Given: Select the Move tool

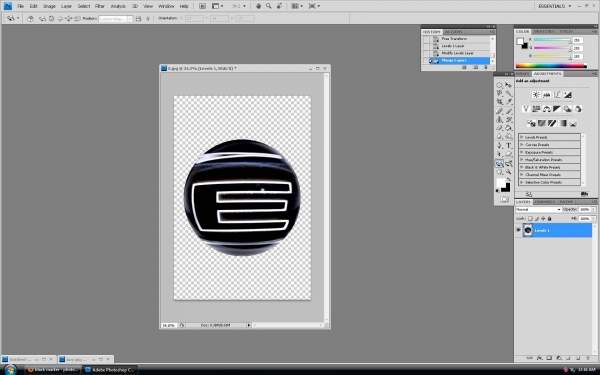Looking at the screenshot, I should coord(509,85).
